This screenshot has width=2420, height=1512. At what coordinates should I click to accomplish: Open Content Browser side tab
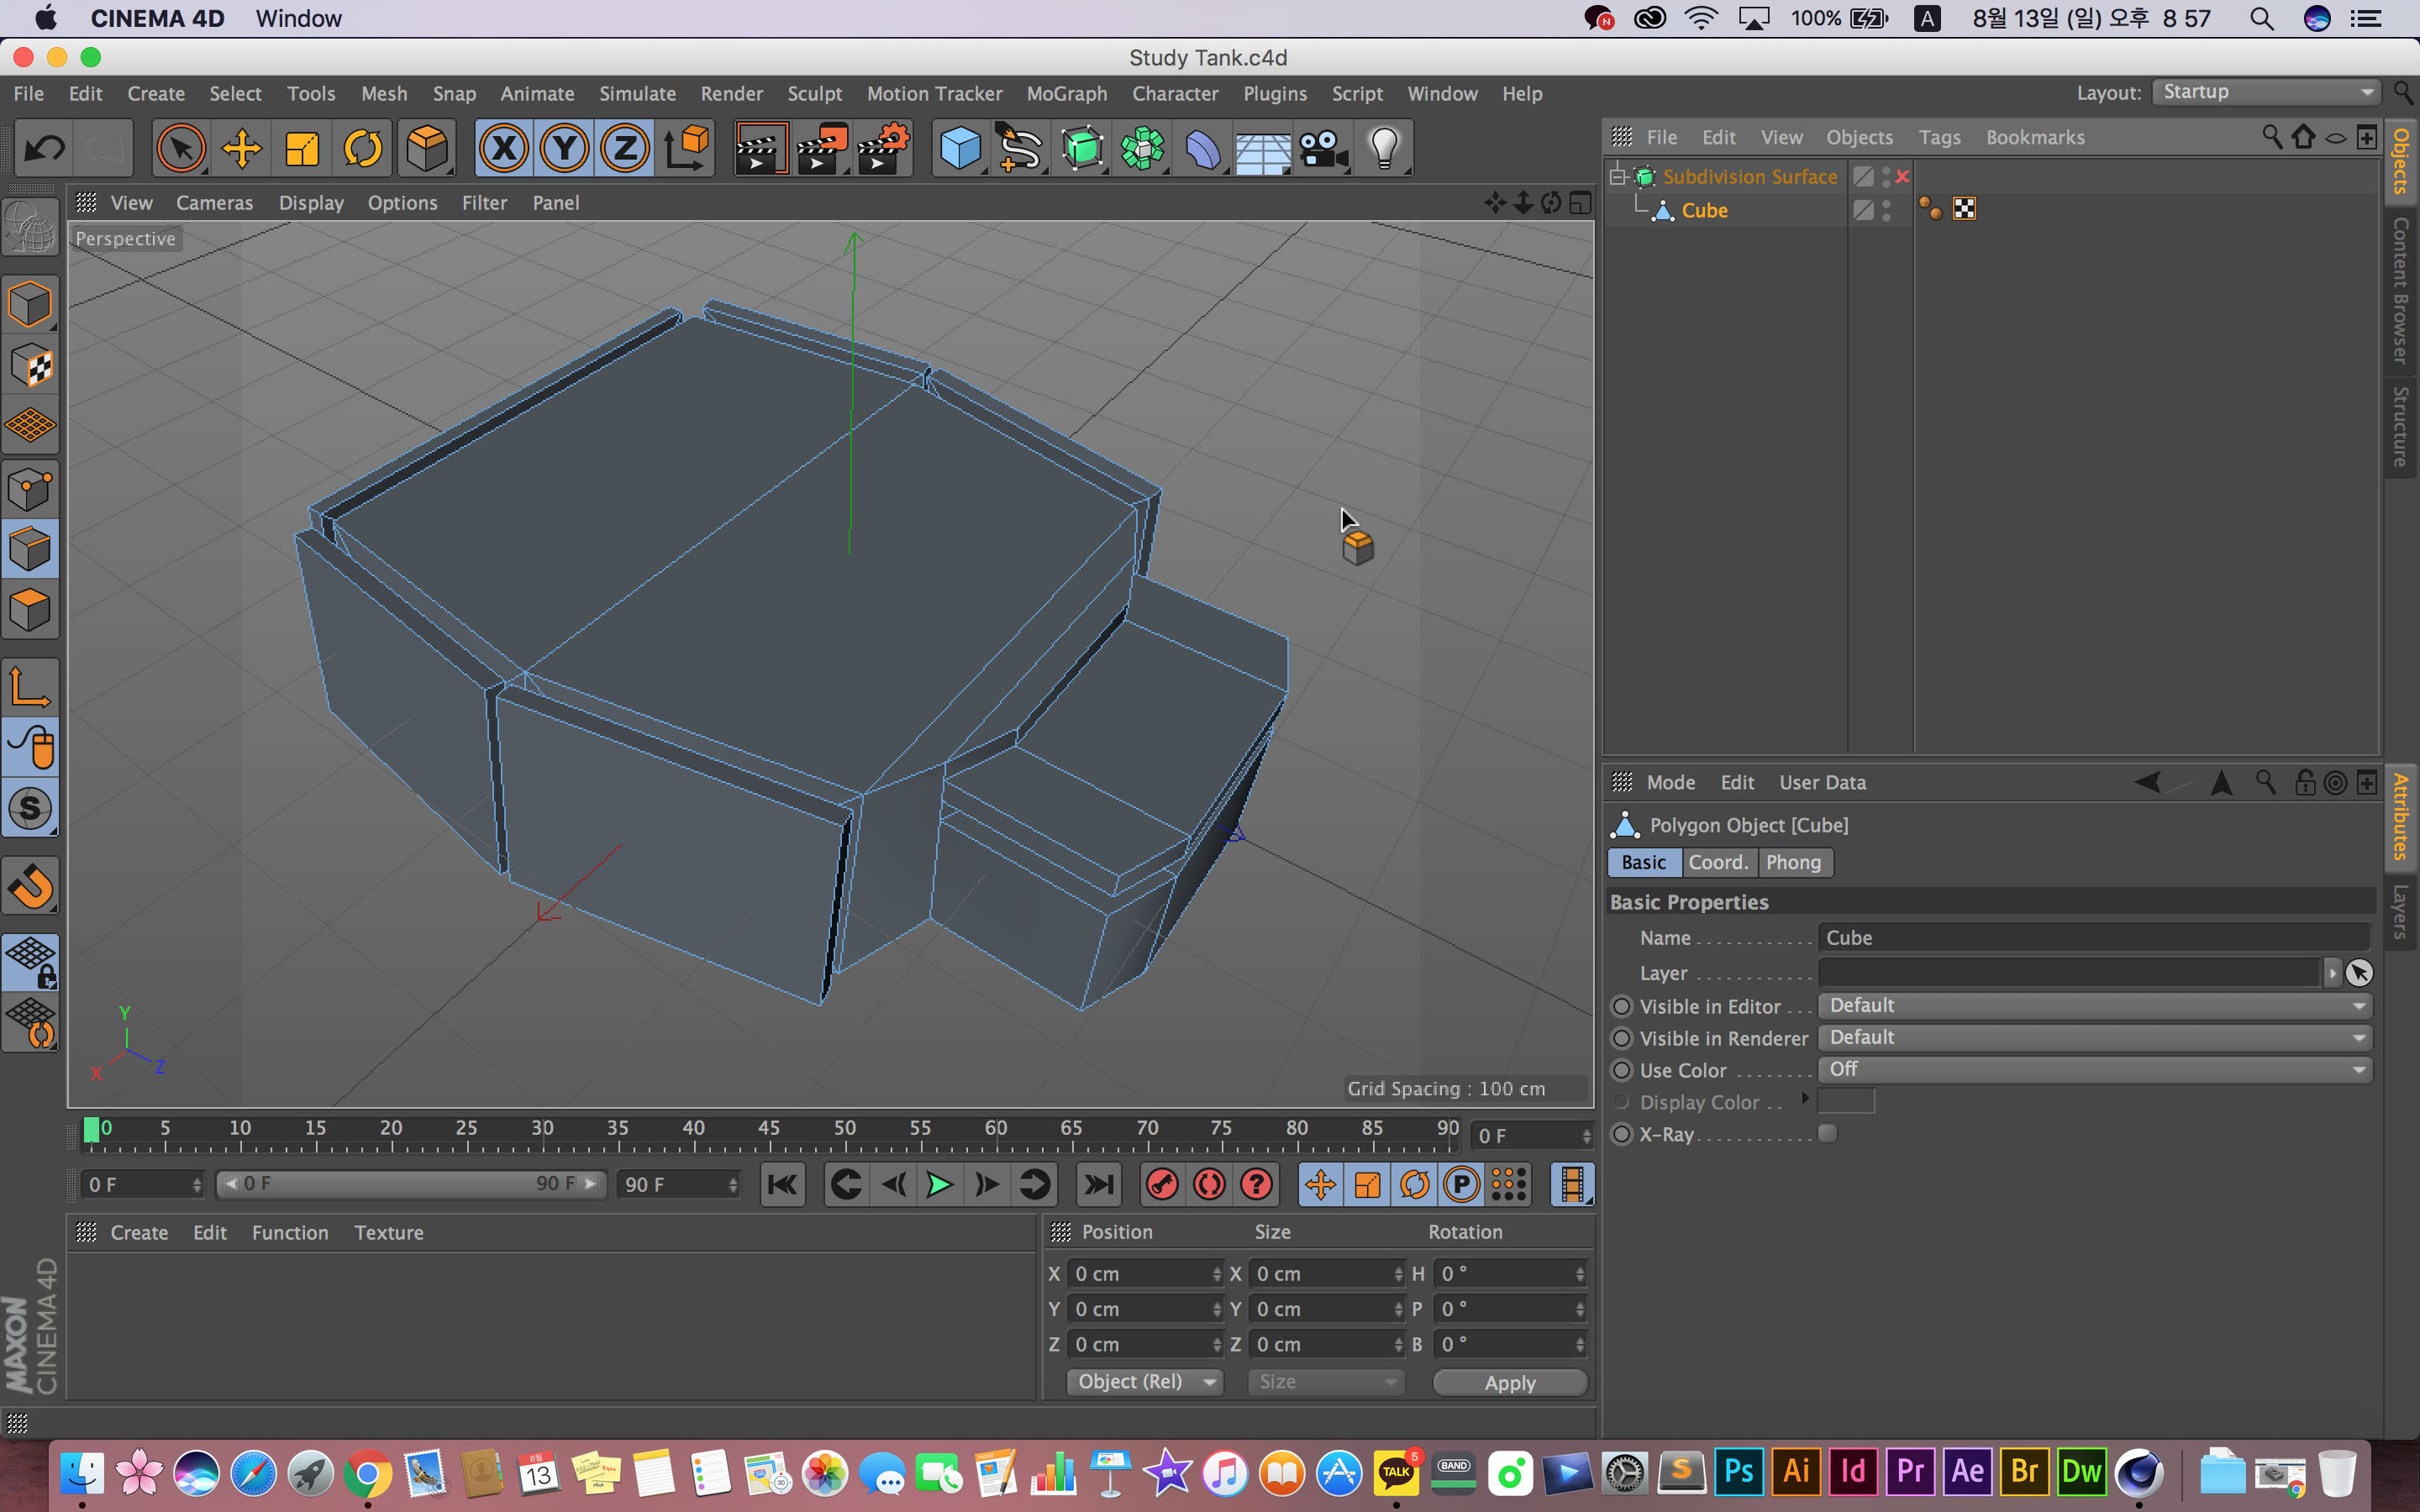click(x=2401, y=290)
